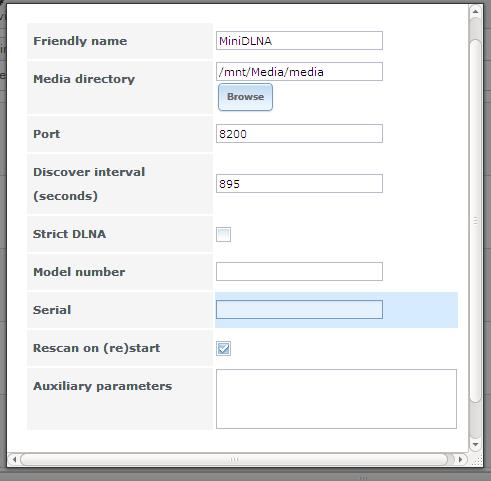Click into the Media directory path field
Image resolution: width=491 pixels, height=481 pixels.
(299, 72)
